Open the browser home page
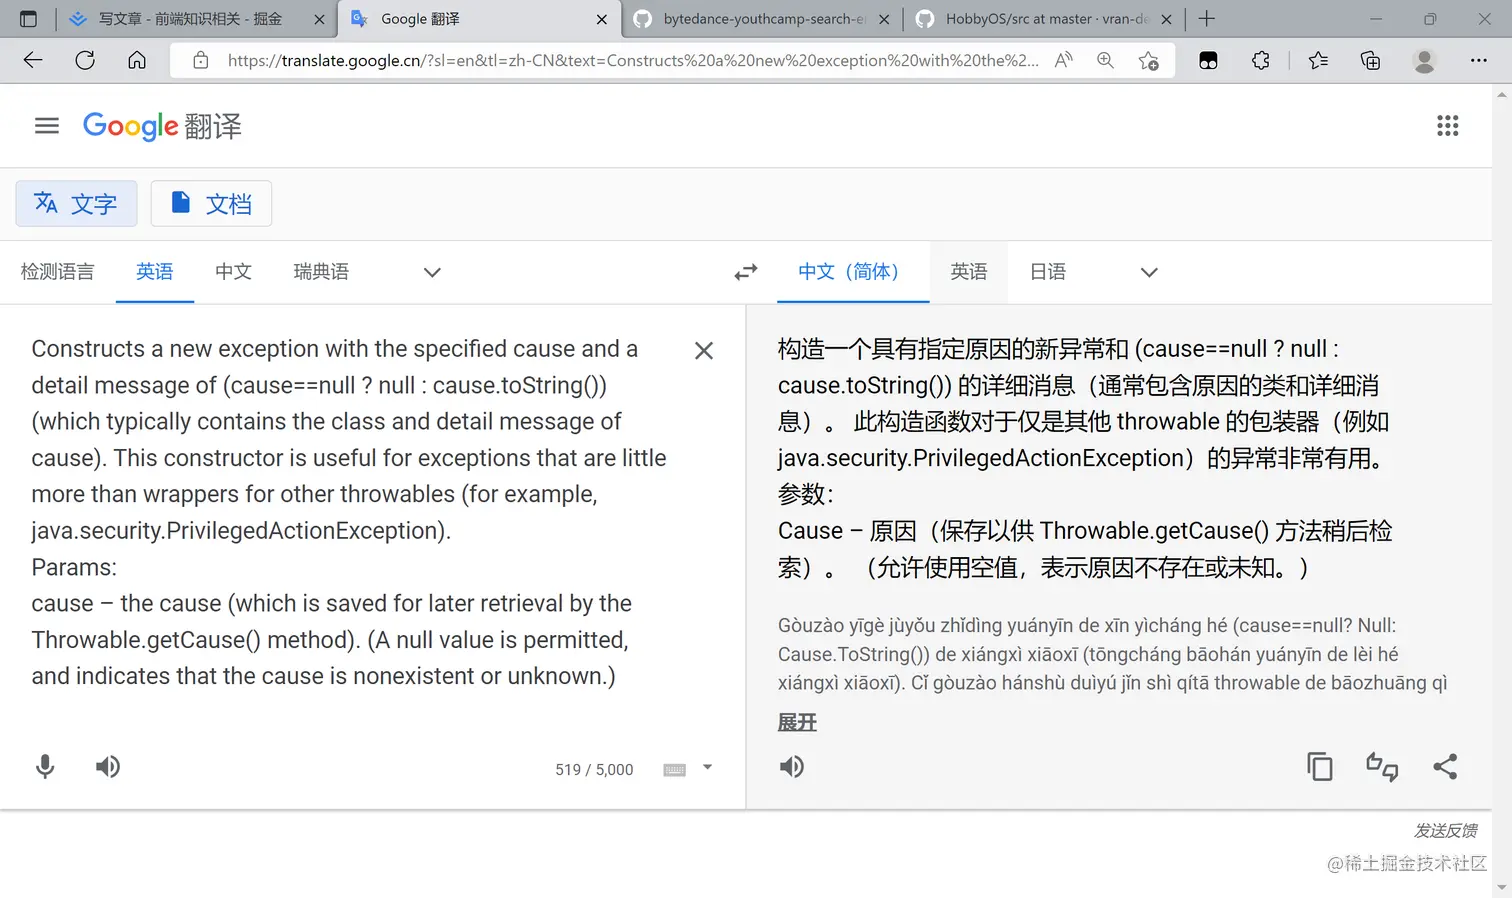Screen dimensions: 1512x898 [137, 60]
